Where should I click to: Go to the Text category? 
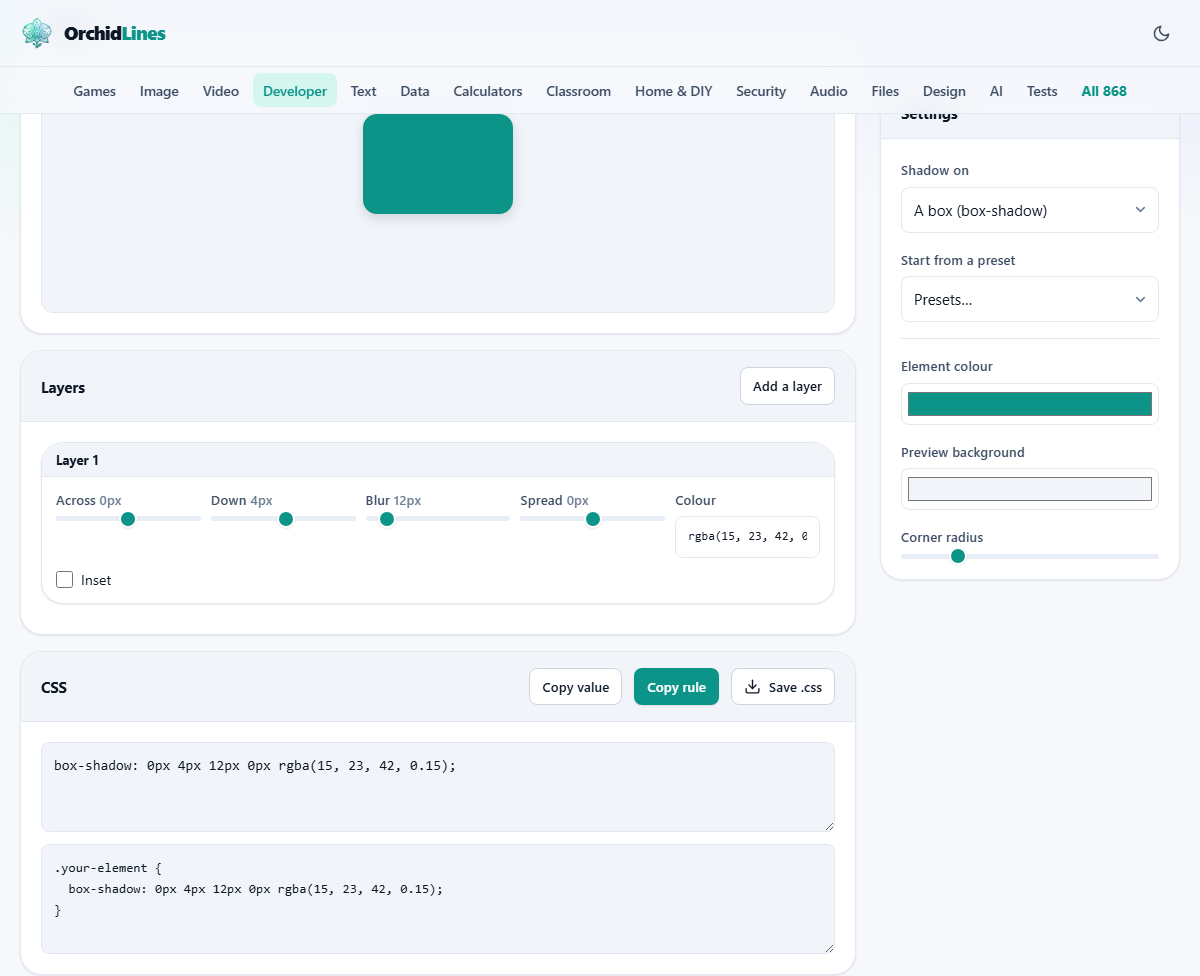point(364,91)
